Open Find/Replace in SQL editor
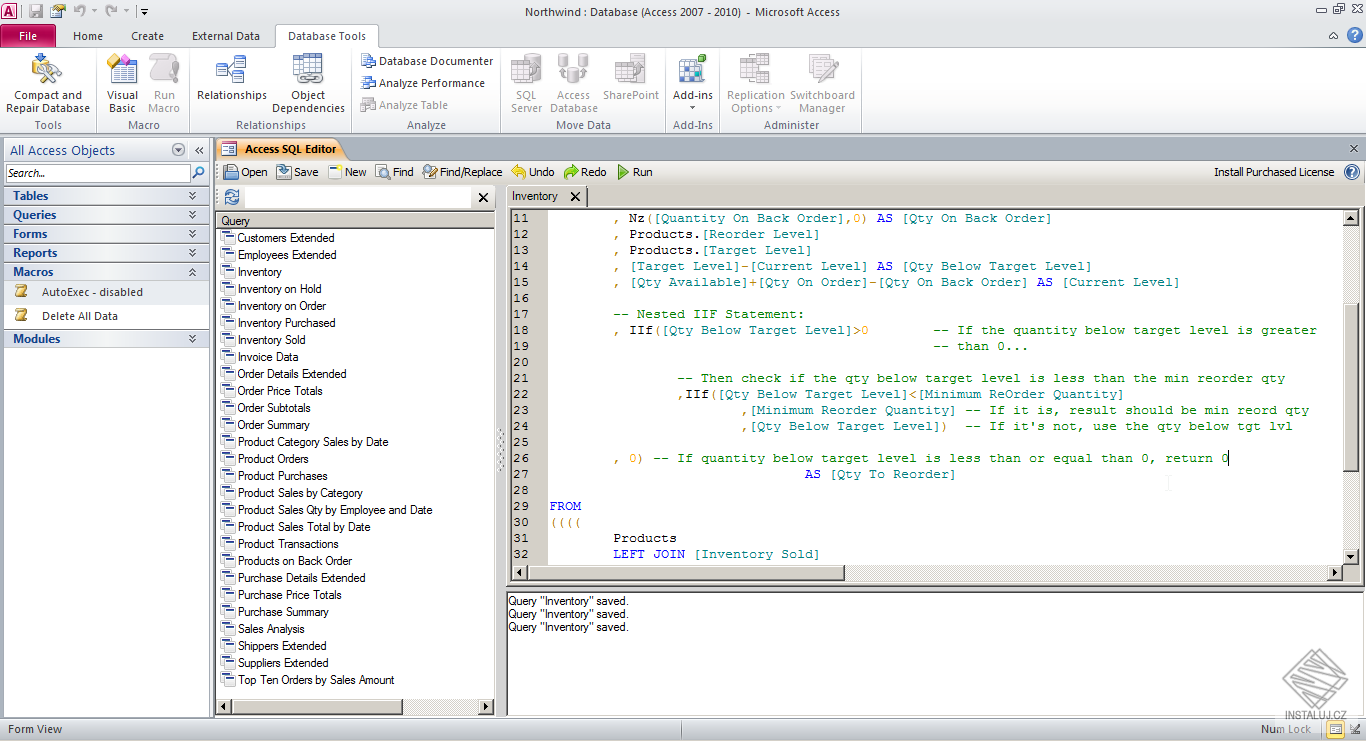 pyautogui.click(x=463, y=172)
